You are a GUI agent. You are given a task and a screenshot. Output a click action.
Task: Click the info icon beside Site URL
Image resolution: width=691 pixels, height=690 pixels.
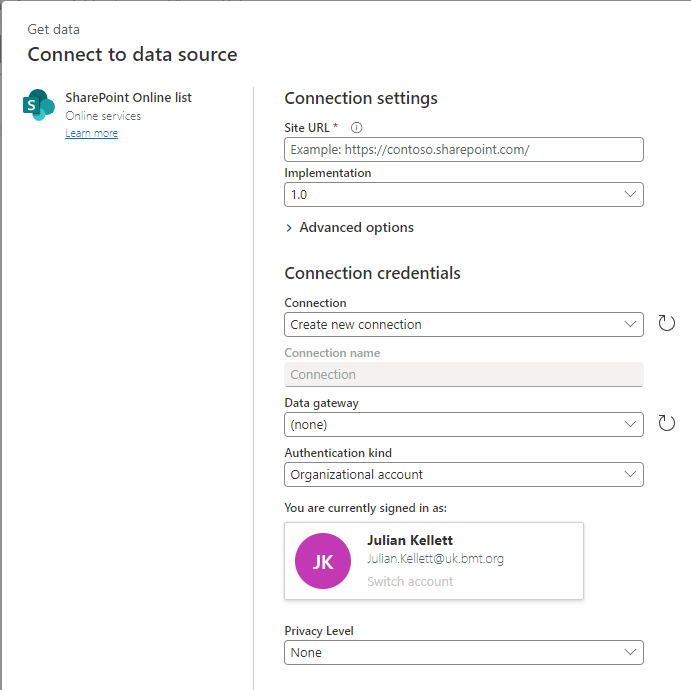(357, 127)
